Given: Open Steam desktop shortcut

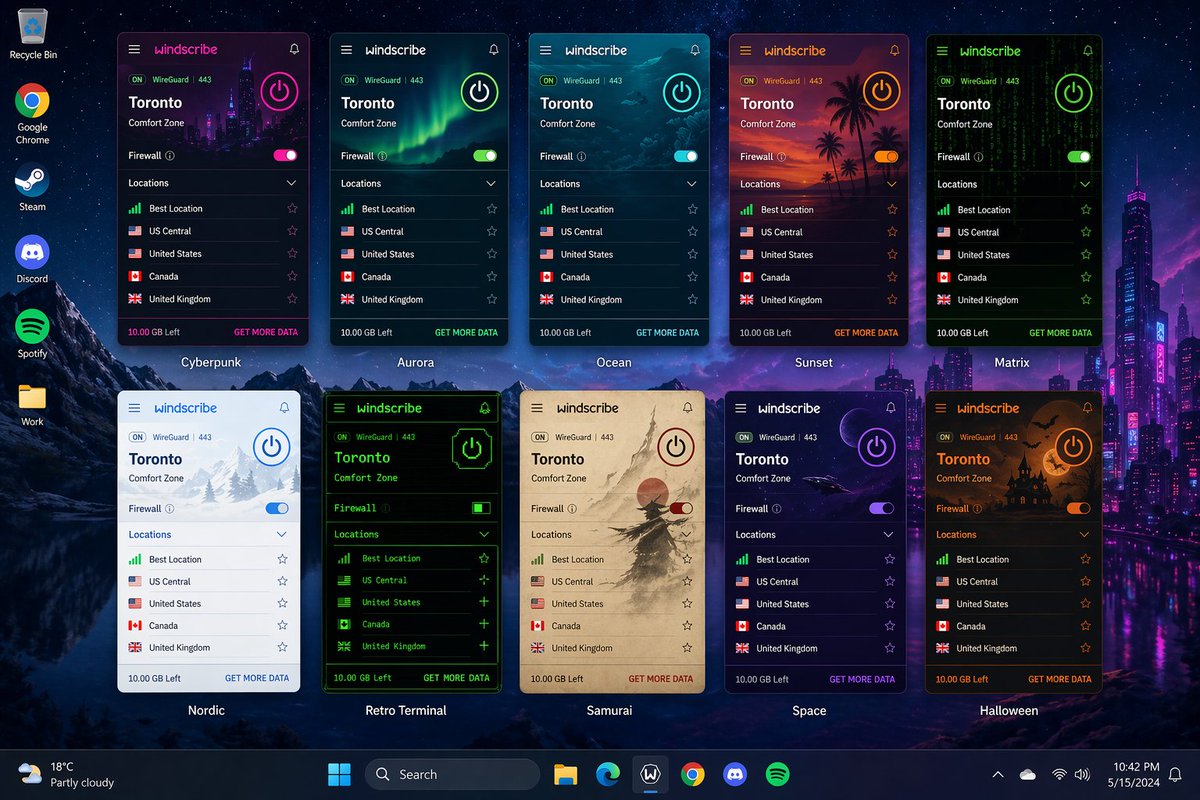Looking at the screenshot, I should coord(32,188).
